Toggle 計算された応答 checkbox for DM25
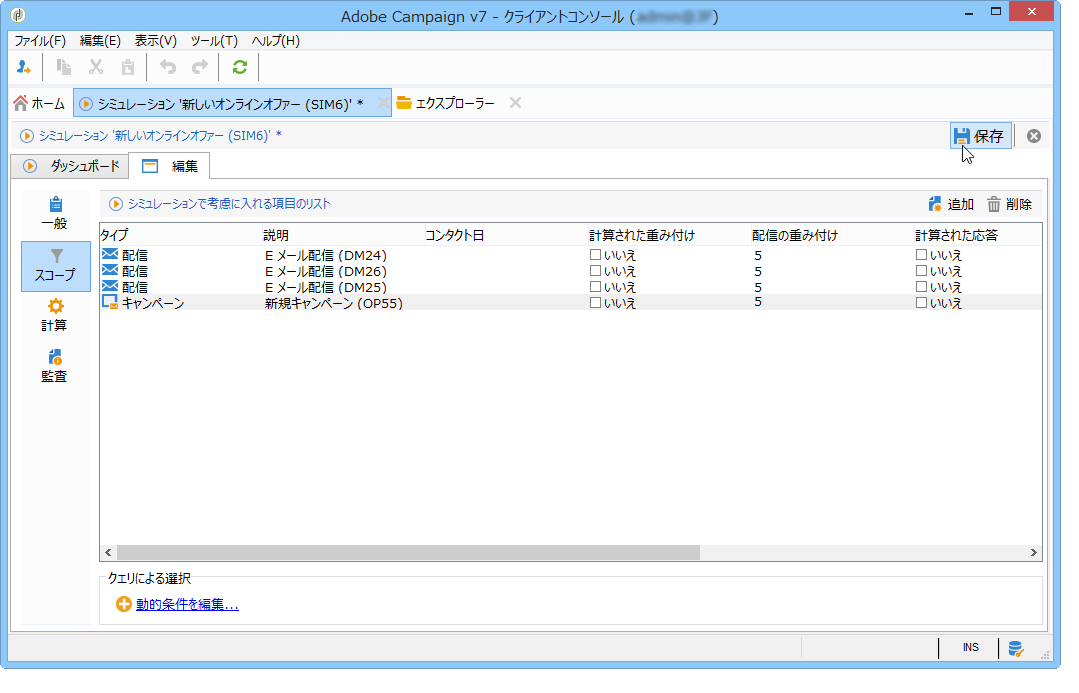1079x693 pixels. [x=921, y=287]
